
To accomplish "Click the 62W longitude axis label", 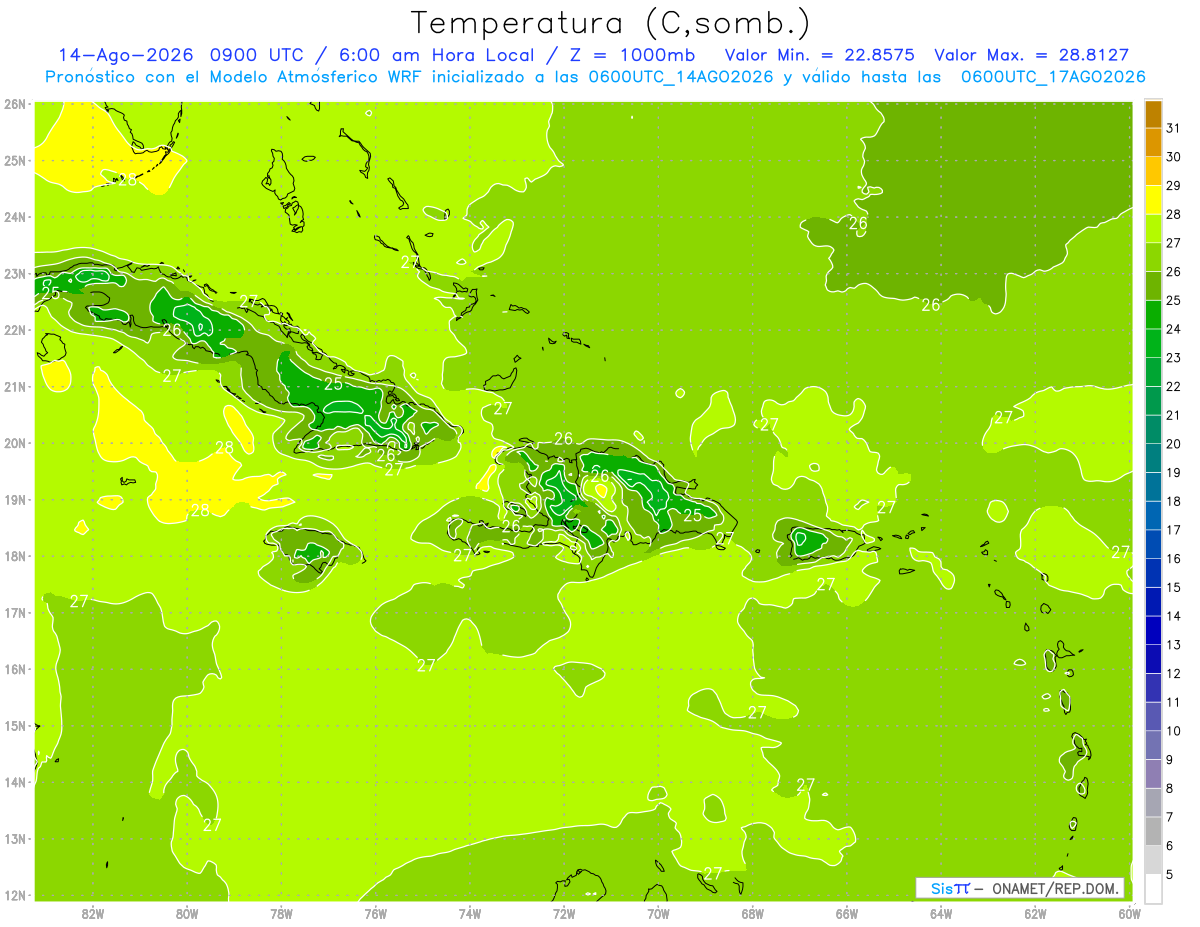I will tap(1035, 913).
